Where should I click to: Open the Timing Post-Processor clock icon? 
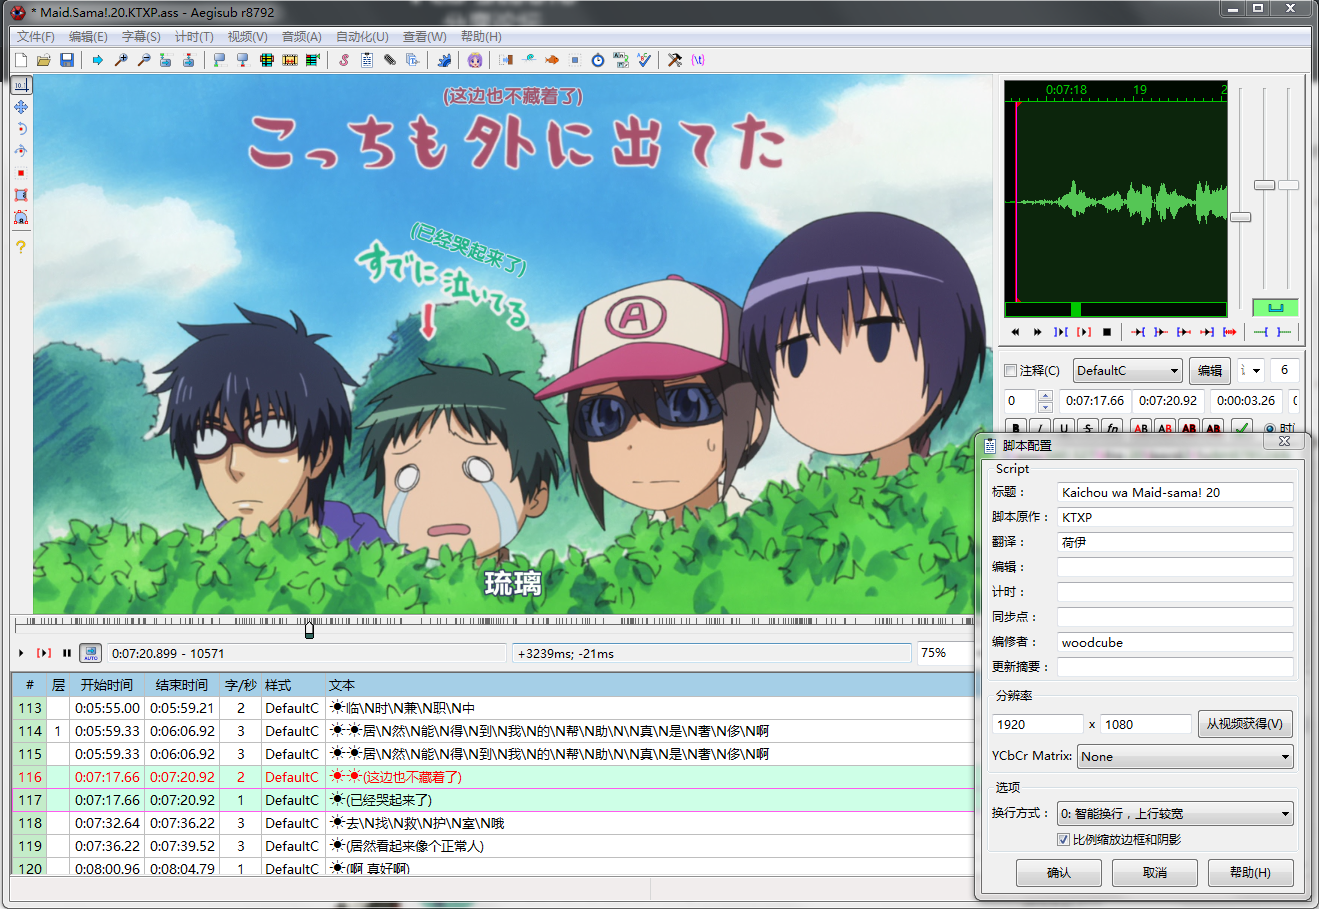click(598, 60)
